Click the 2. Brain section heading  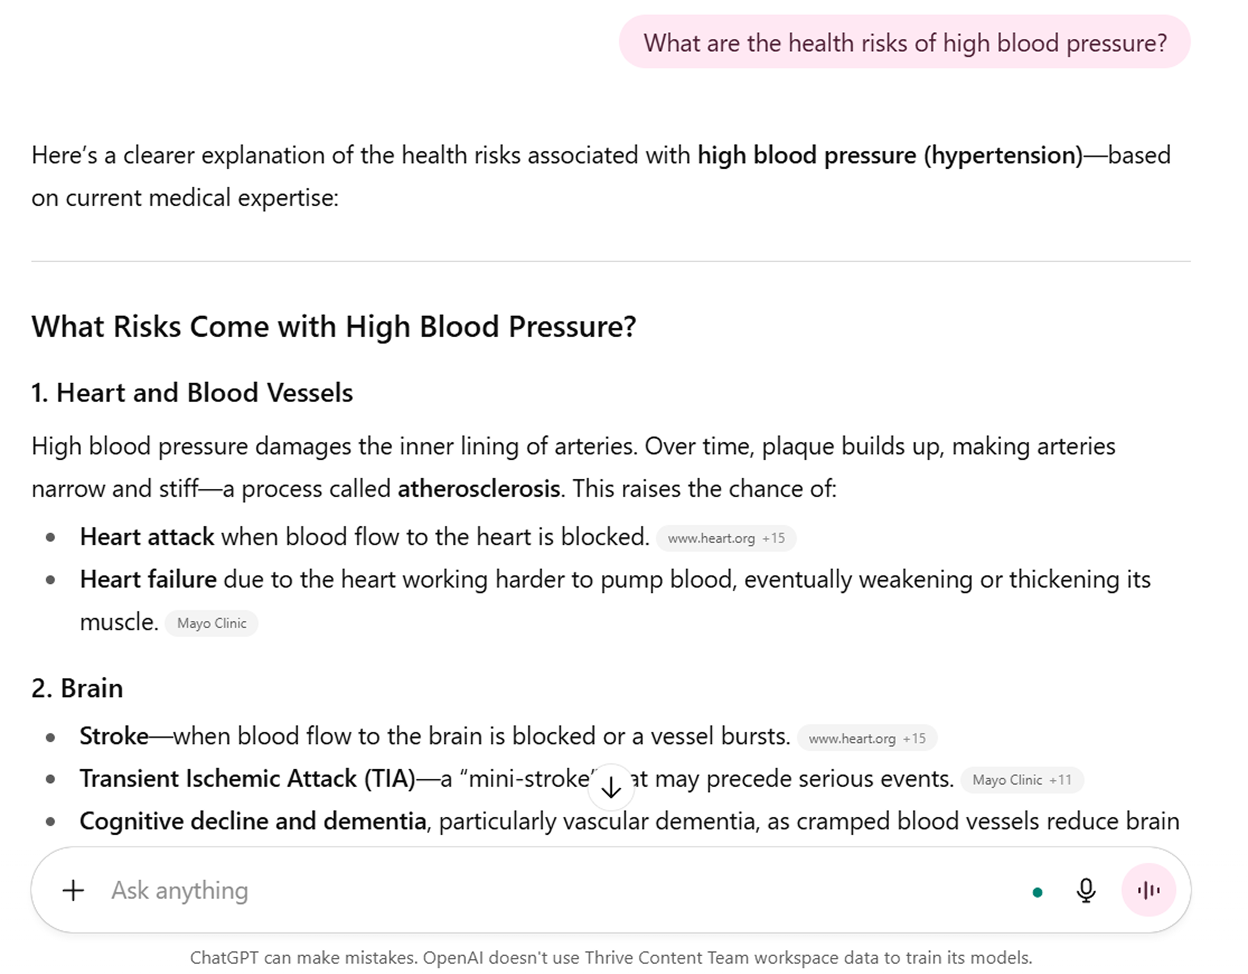coord(77,688)
